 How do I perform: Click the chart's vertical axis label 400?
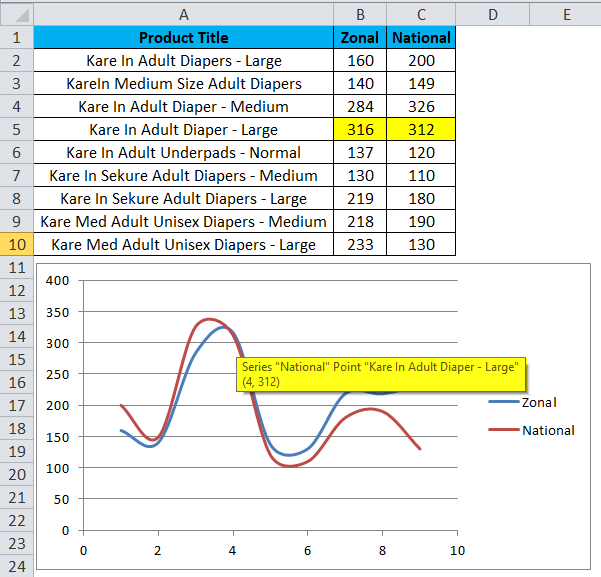(x=57, y=281)
